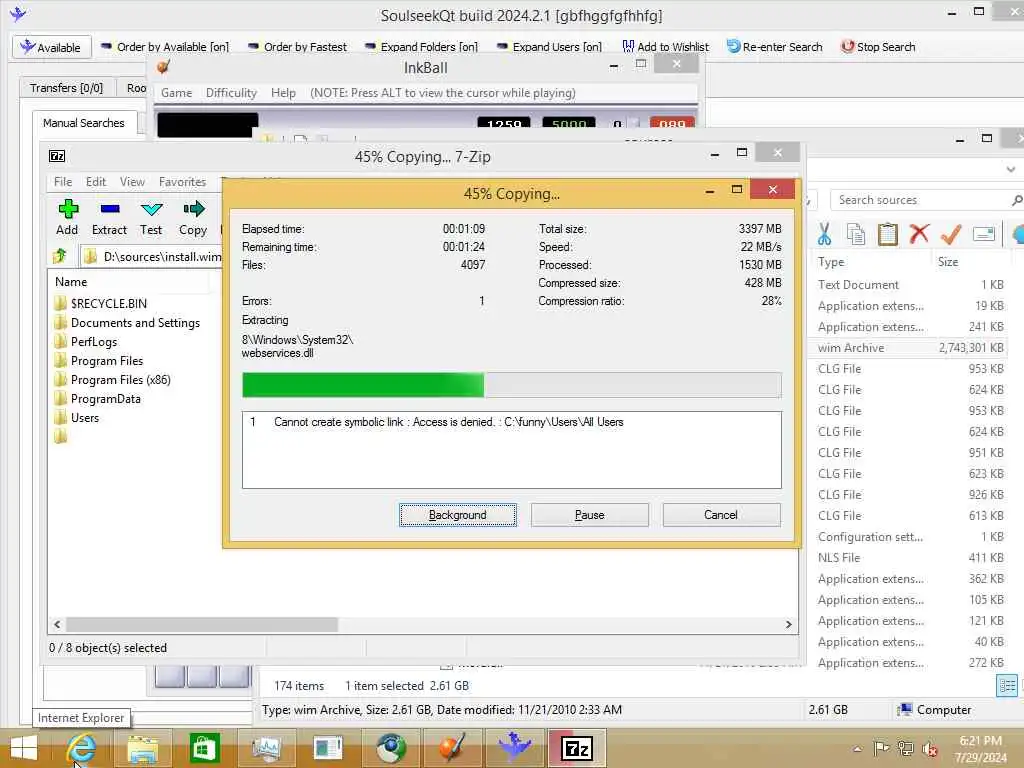Click the muted volume tray icon
The width and height of the screenshot is (1024, 768).
929,749
